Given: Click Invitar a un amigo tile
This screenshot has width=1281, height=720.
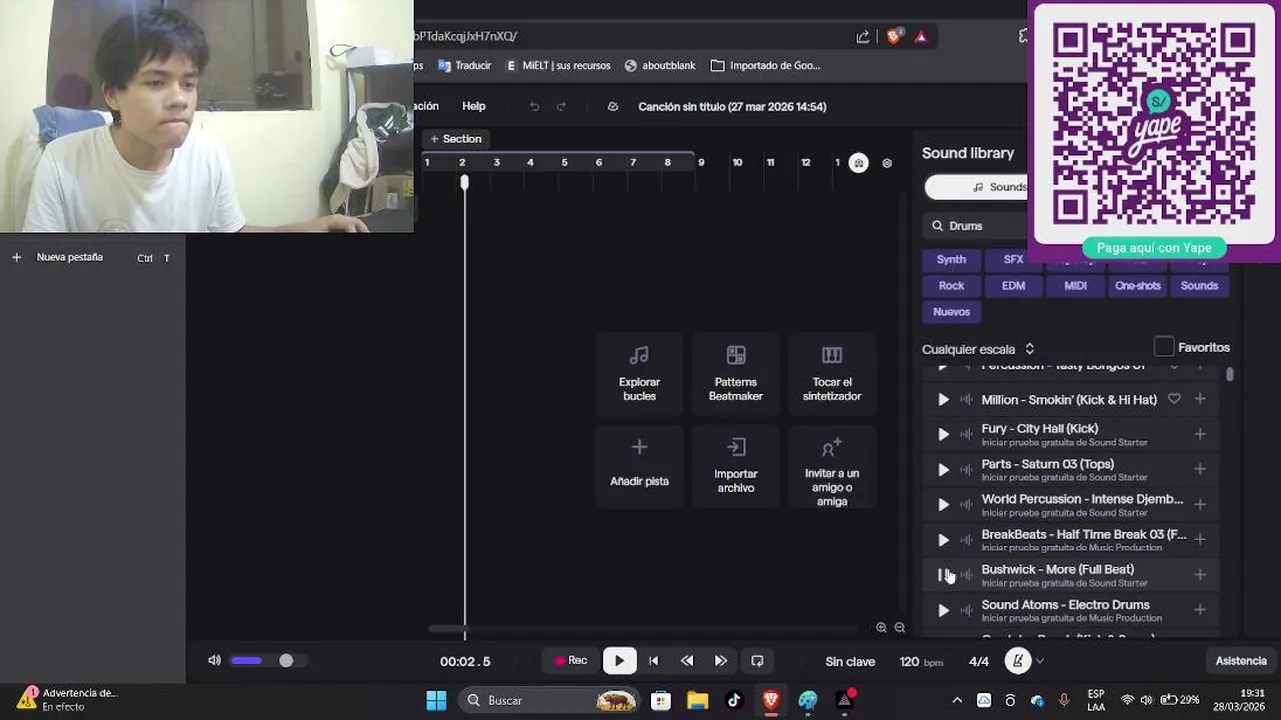Looking at the screenshot, I should click(x=832, y=467).
